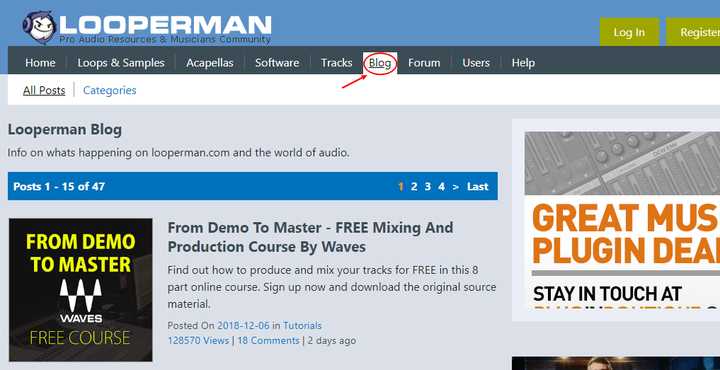Select the All Posts sub-tab
The height and width of the screenshot is (370, 720).
coord(44,90)
